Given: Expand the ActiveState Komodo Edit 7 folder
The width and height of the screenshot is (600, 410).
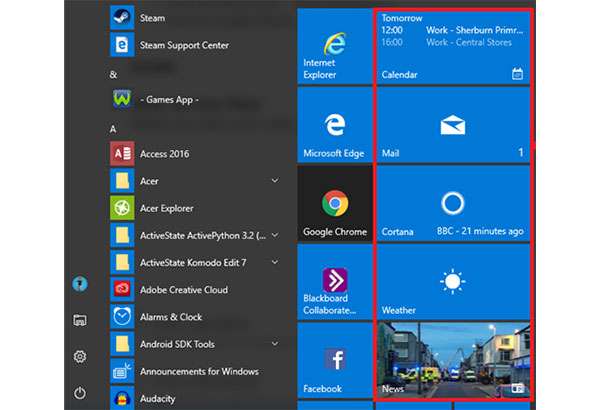Looking at the screenshot, I should pyautogui.click(x=274, y=262).
